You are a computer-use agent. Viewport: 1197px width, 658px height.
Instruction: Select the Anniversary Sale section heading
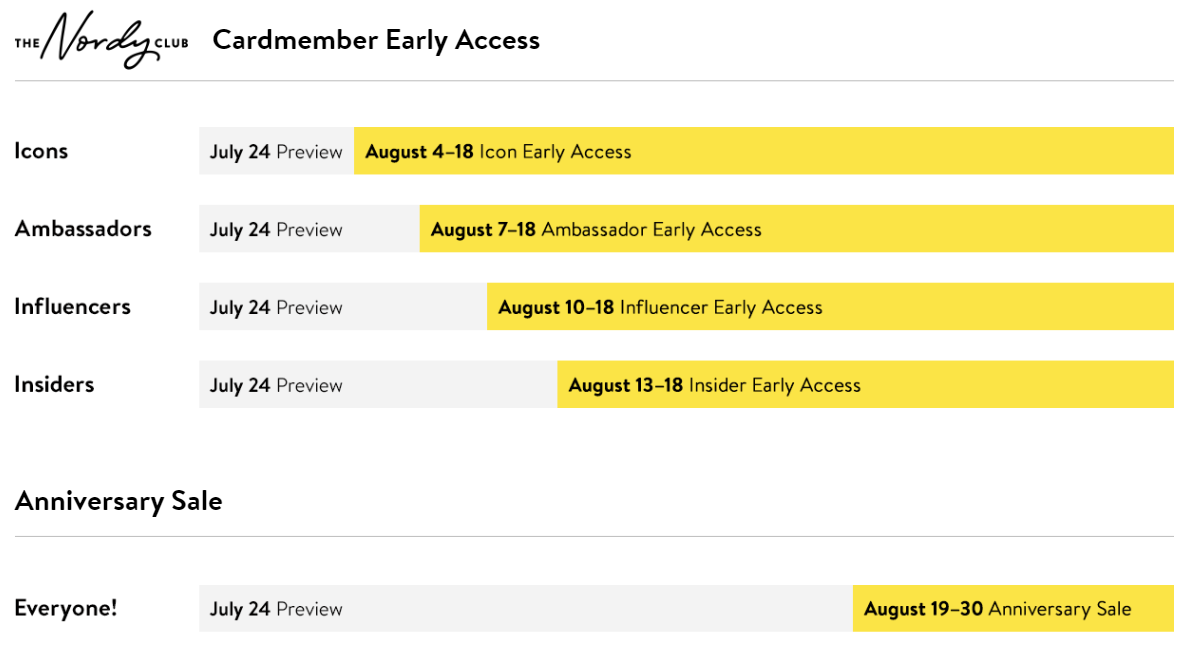pos(118,501)
